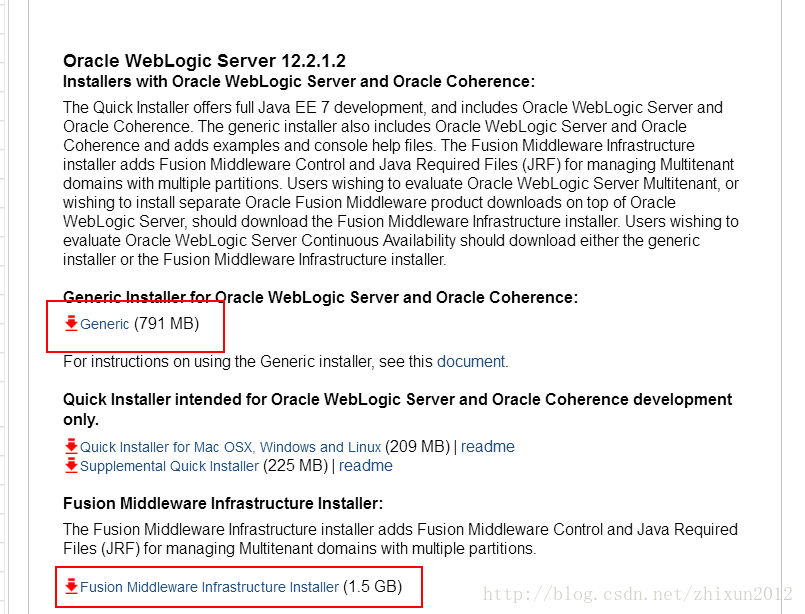This screenshot has width=805, height=614.
Task: Click the download icon for Quick Installer
Action: [x=71, y=446]
